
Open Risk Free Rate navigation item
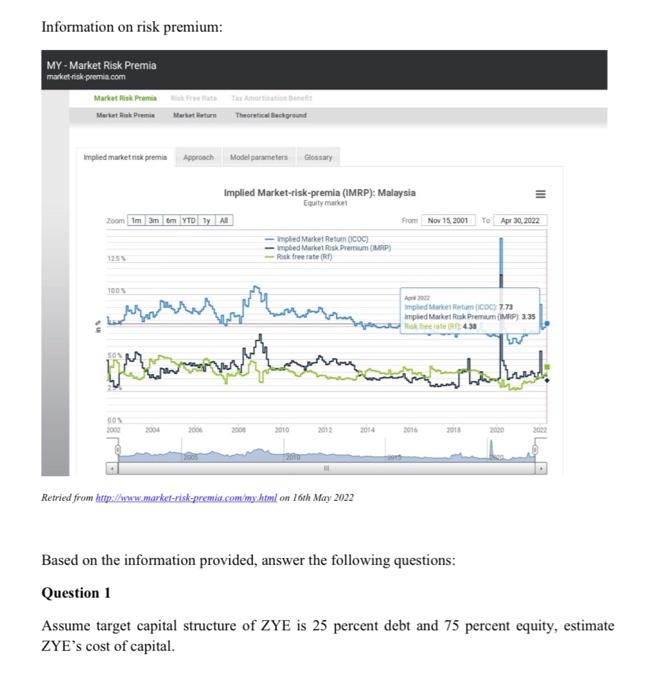pyautogui.click(x=194, y=98)
